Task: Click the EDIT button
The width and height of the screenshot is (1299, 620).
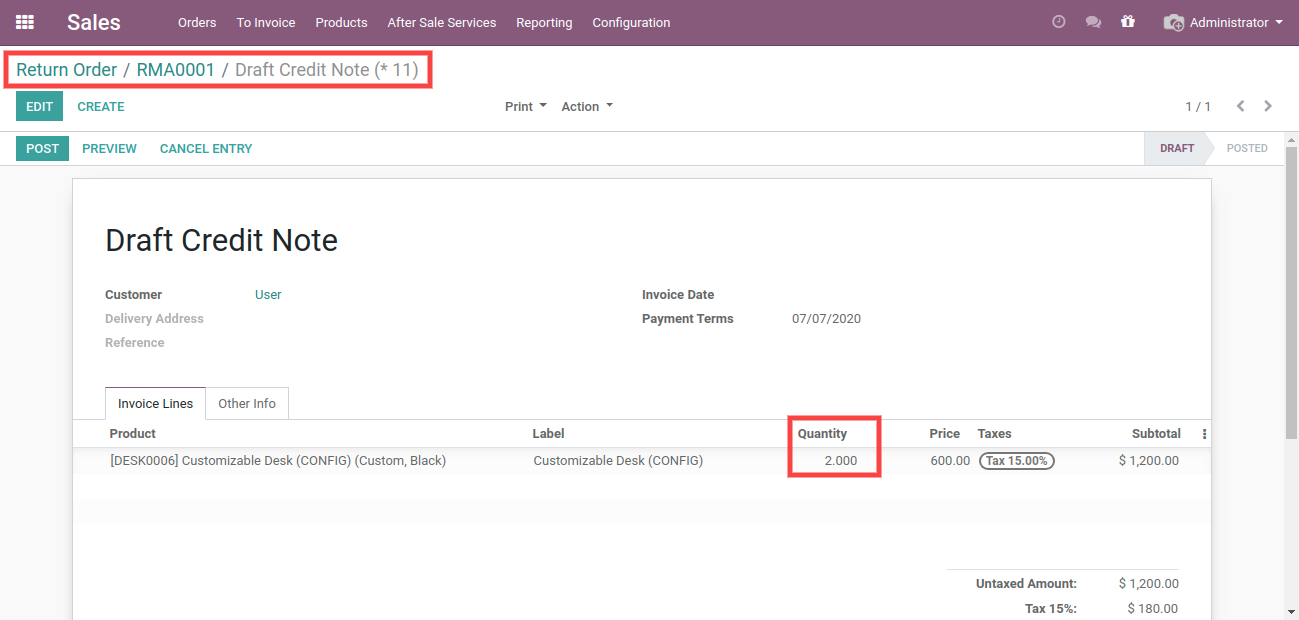Action: pos(39,107)
